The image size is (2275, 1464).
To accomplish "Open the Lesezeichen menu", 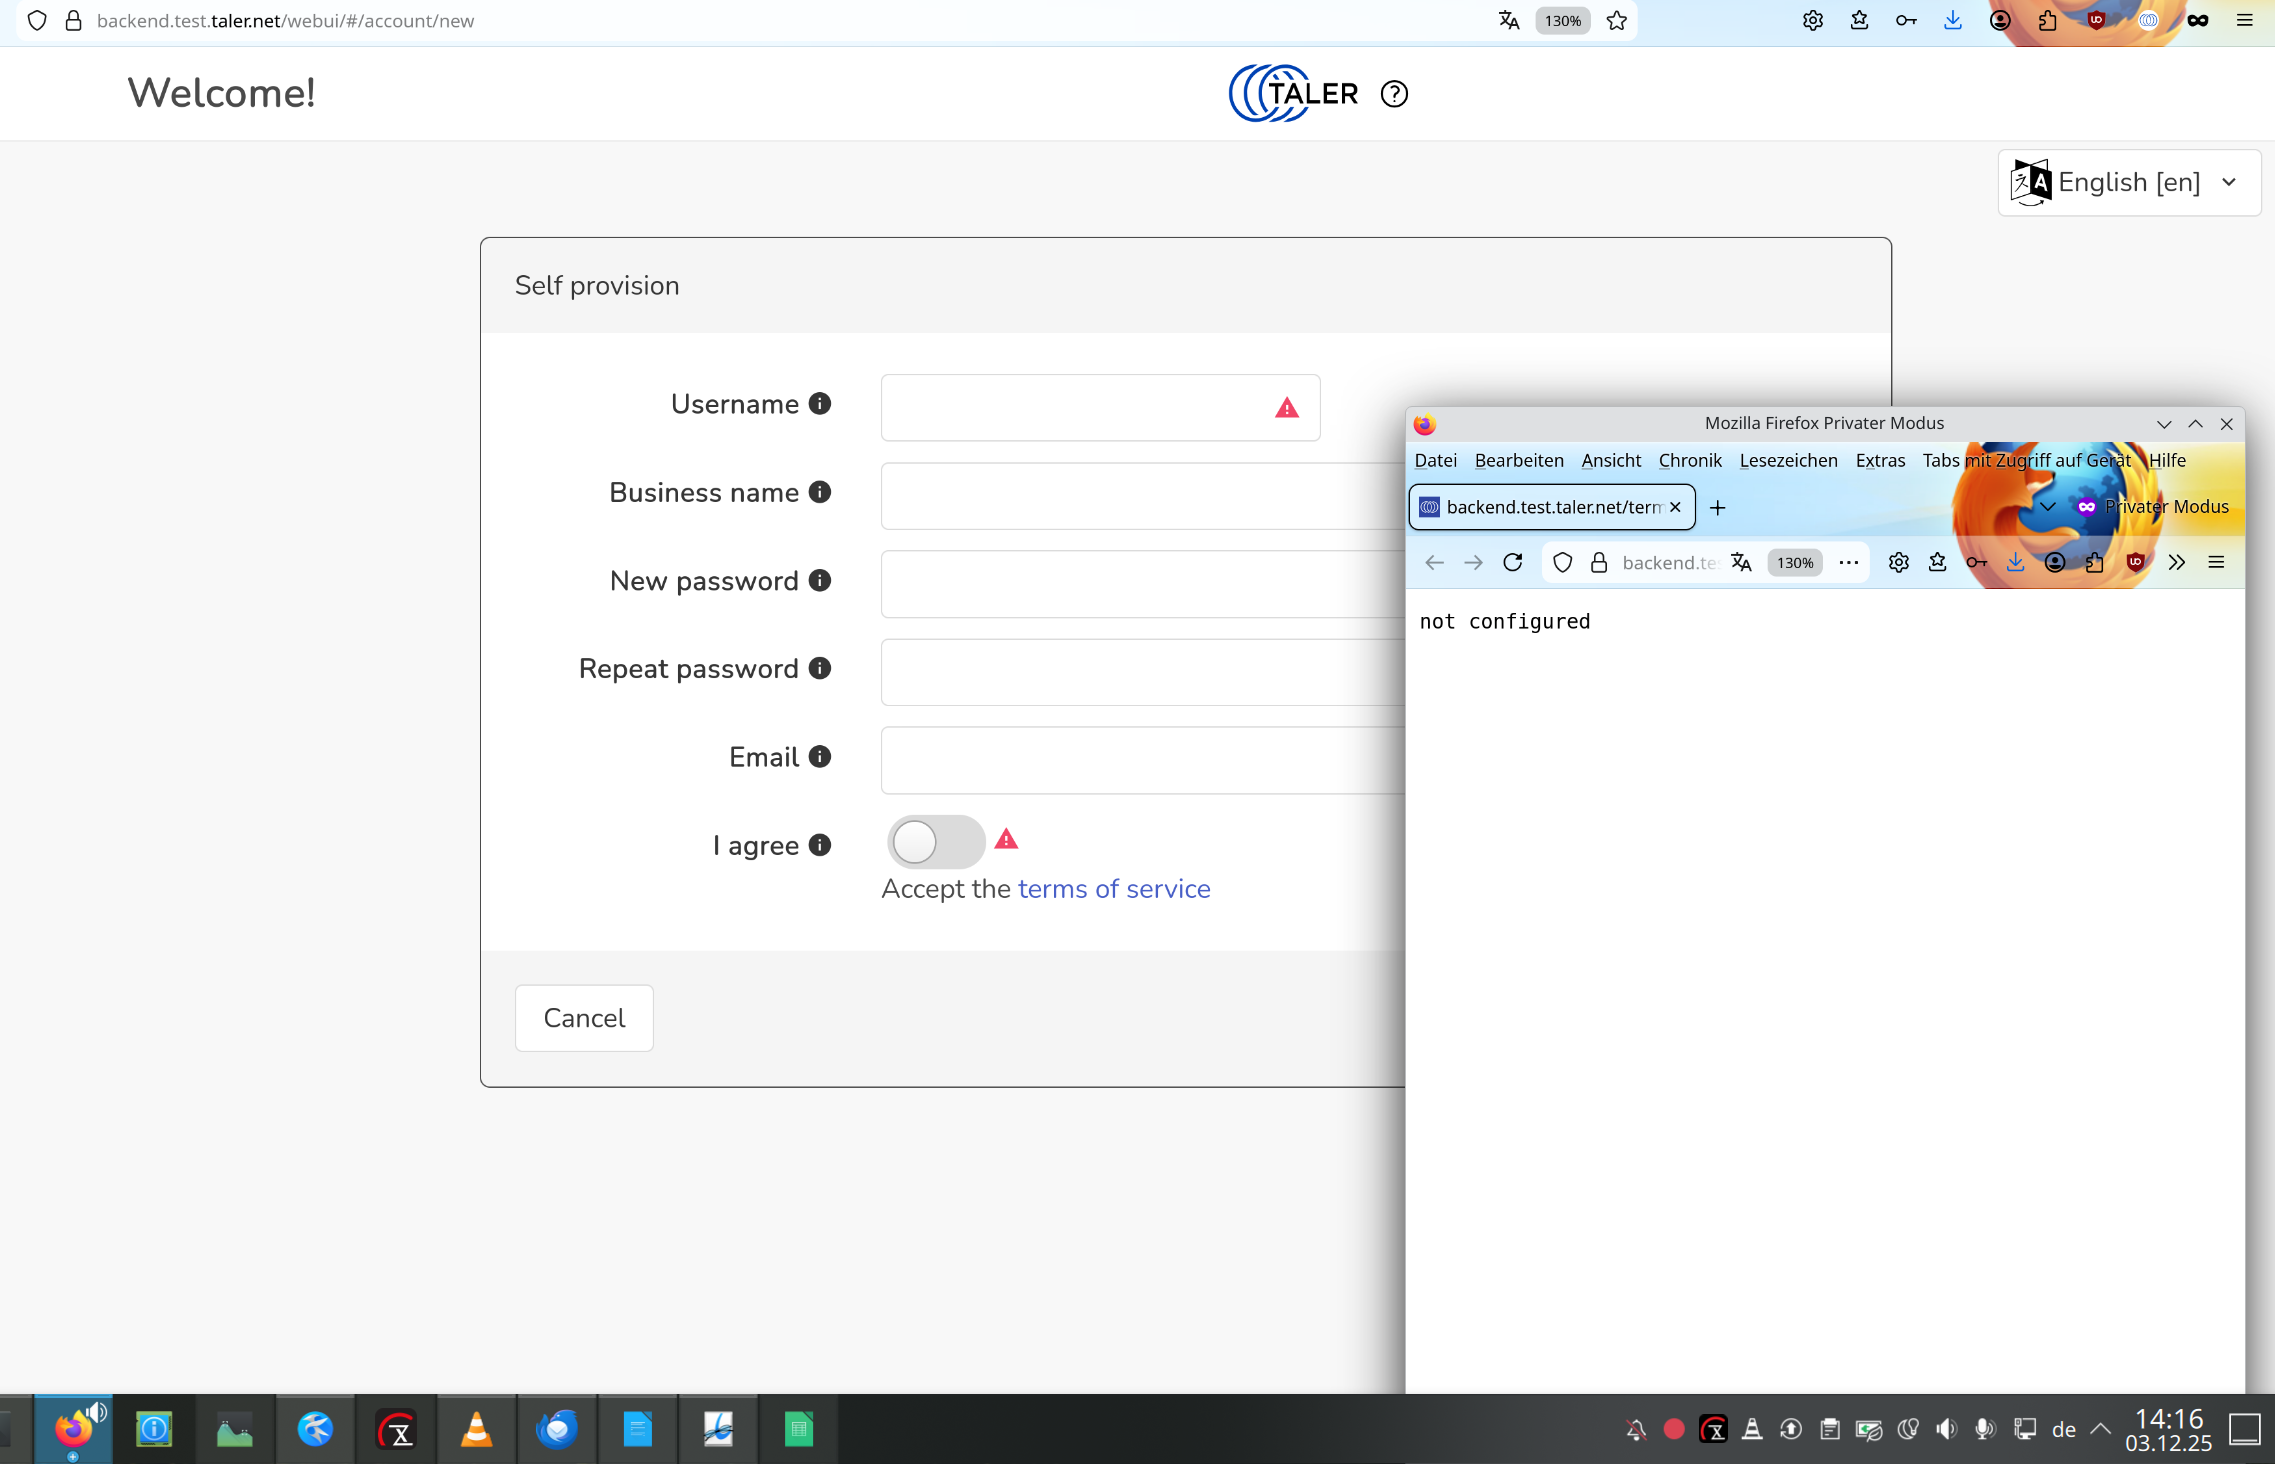I will pyautogui.click(x=1788, y=461).
